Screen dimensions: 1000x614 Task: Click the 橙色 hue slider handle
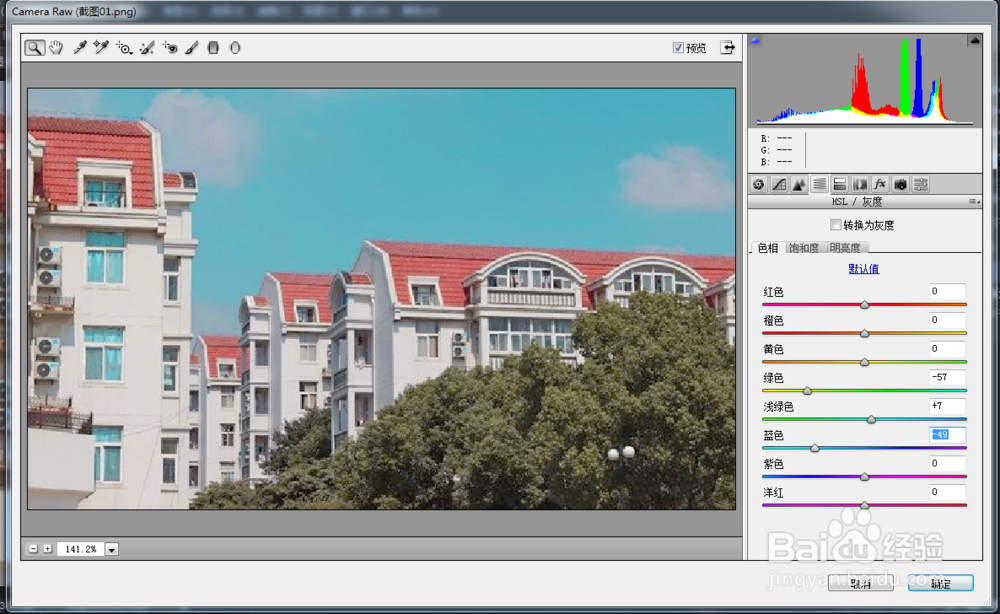click(865, 334)
